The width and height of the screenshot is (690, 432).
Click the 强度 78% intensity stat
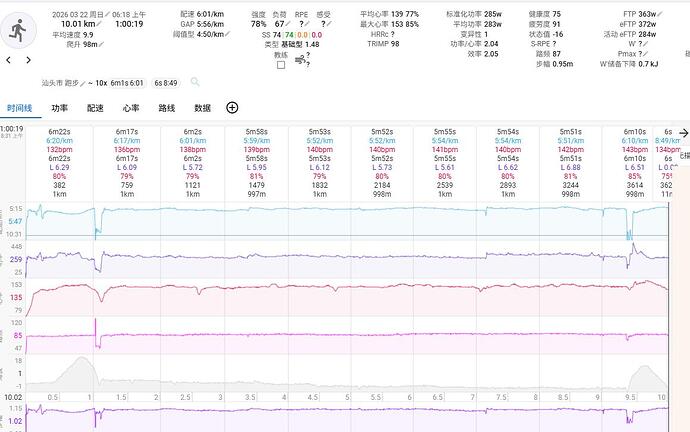point(258,19)
